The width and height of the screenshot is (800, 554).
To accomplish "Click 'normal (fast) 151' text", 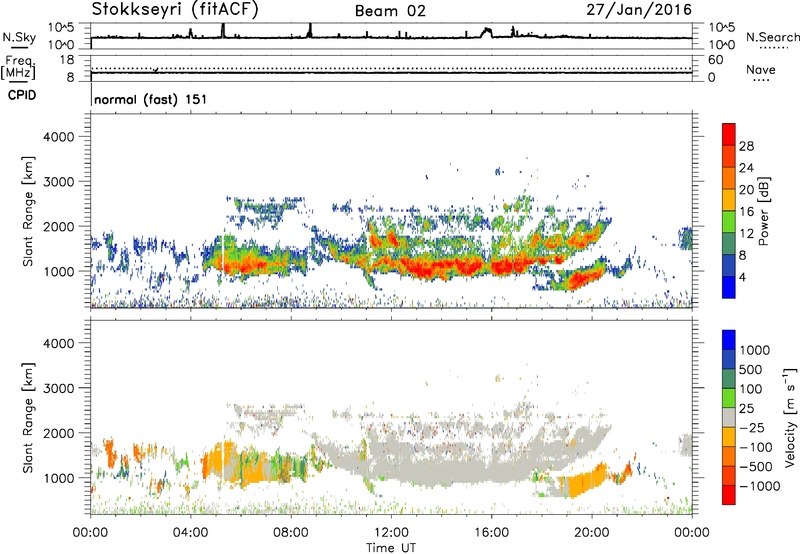I will point(151,99).
